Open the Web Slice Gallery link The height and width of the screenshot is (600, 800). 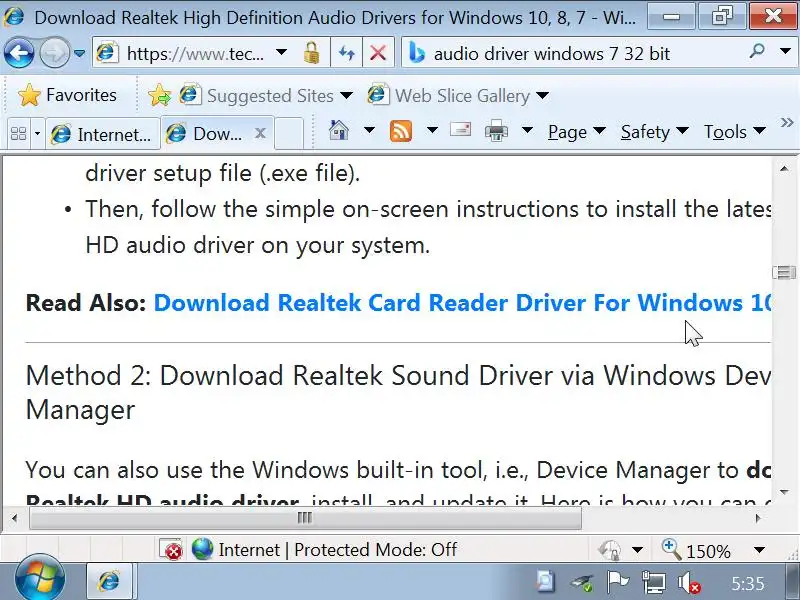click(458, 95)
